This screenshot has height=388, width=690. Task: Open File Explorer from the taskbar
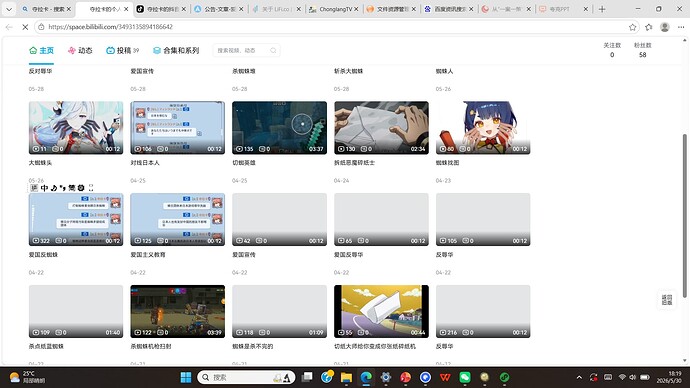click(x=346, y=377)
